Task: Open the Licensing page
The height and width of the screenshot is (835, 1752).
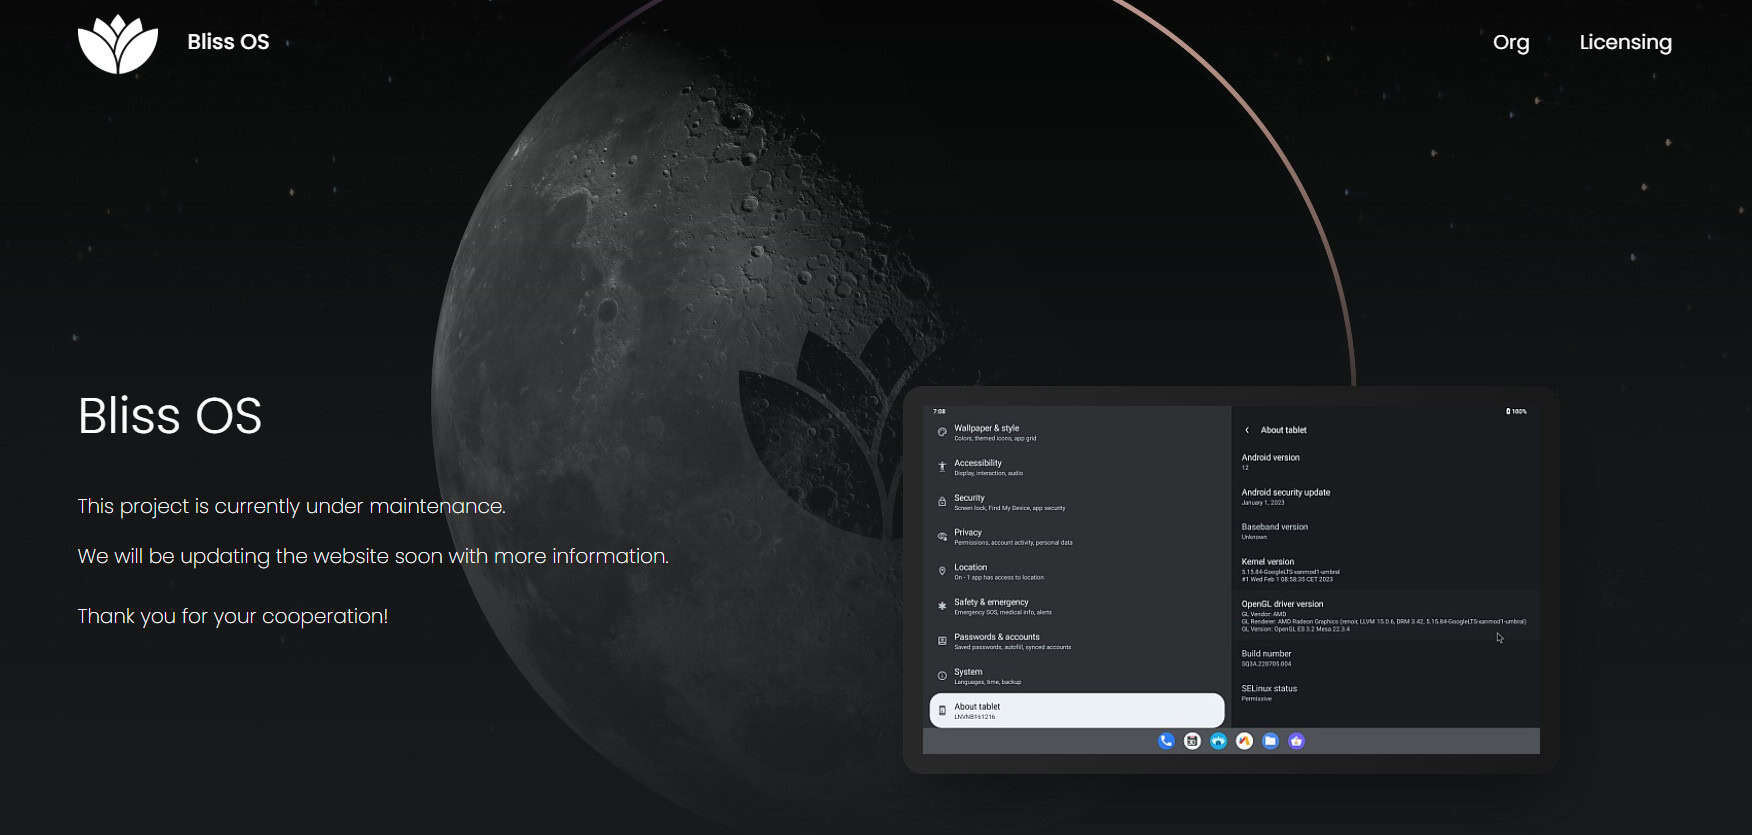Action: (x=1625, y=42)
